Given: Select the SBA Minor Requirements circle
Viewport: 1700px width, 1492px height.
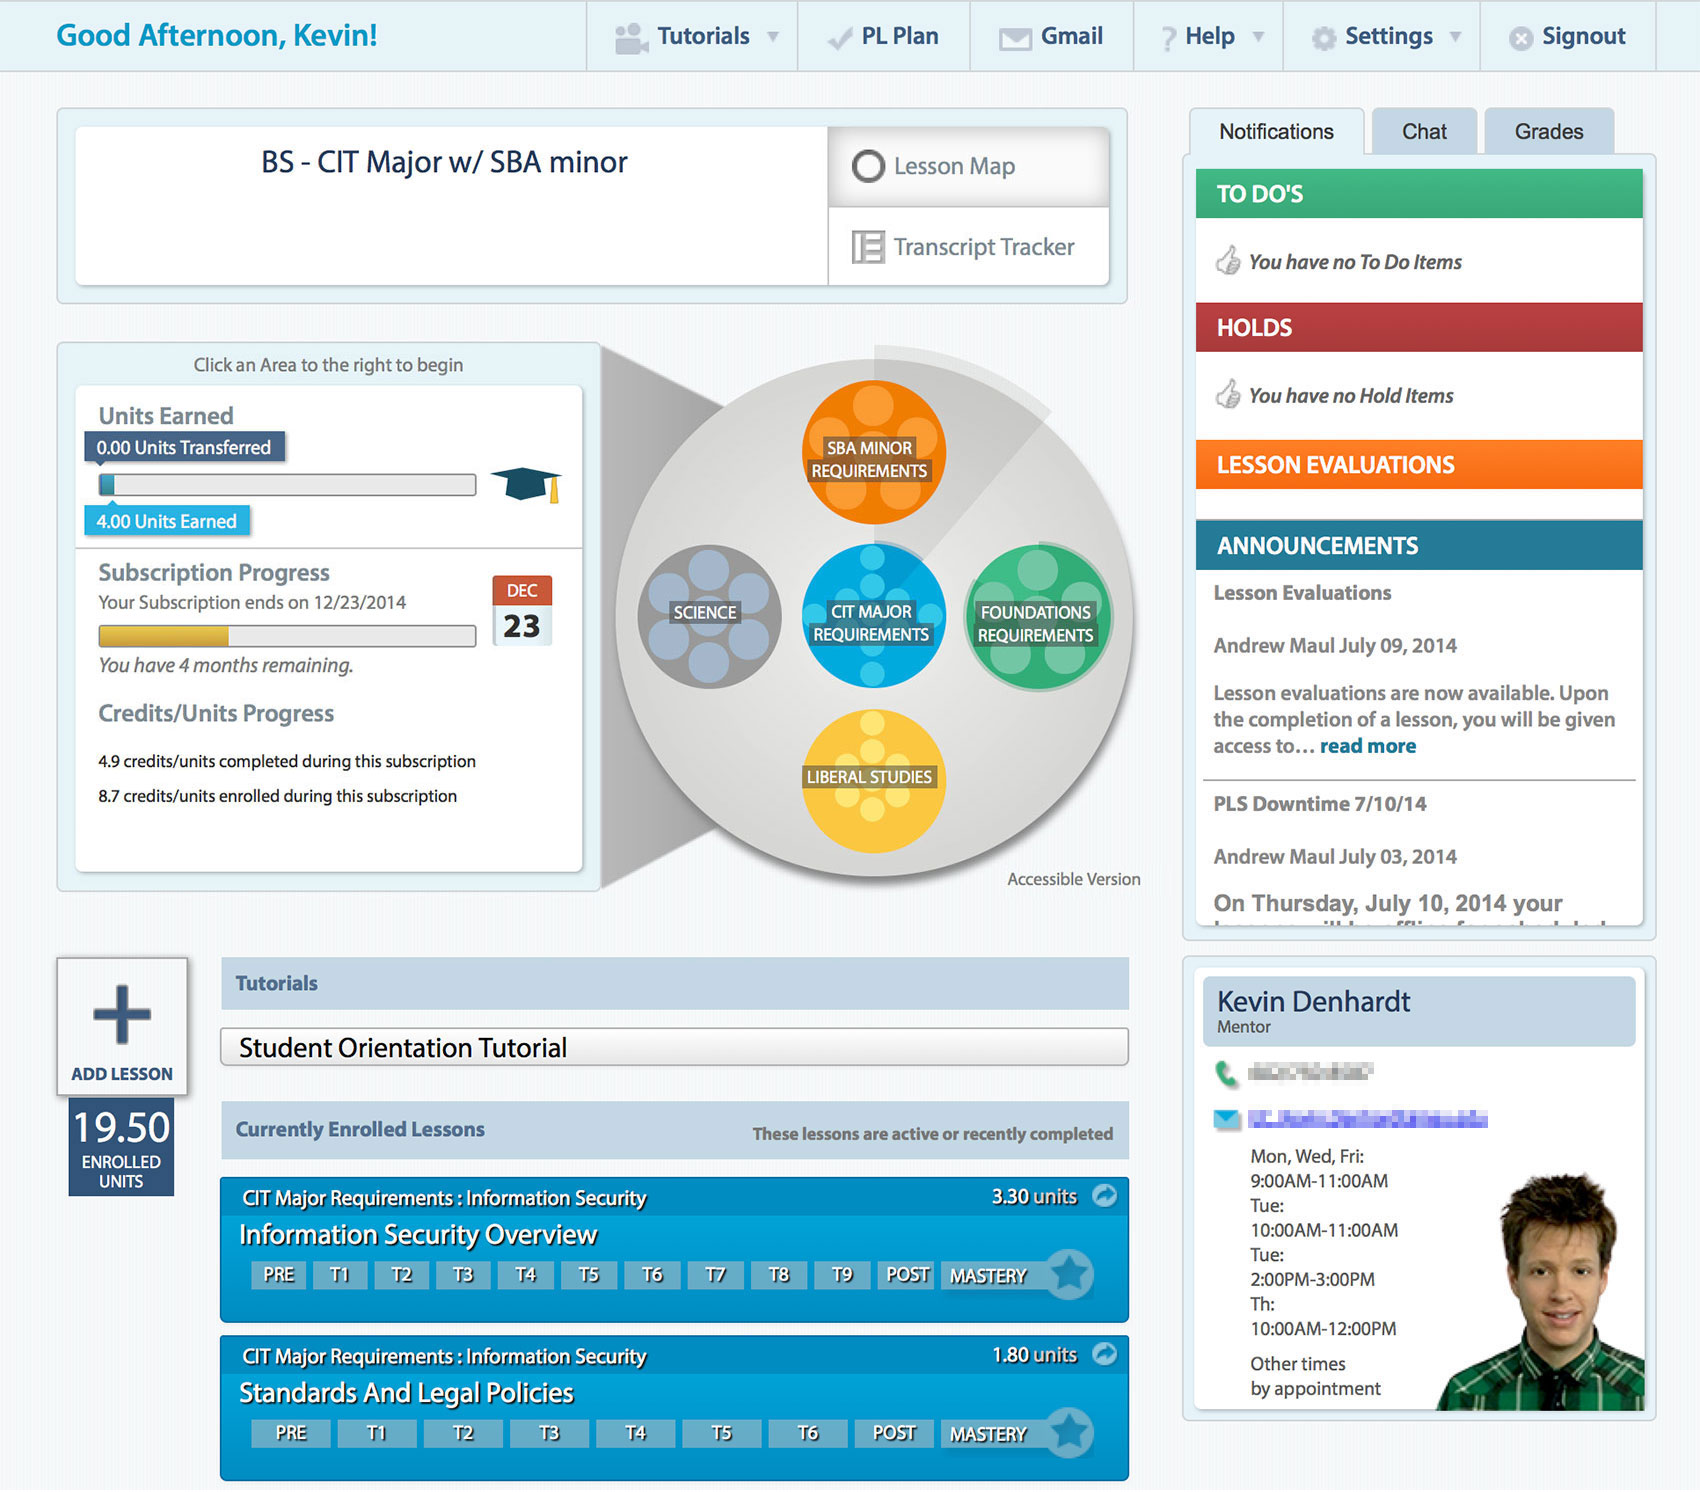Looking at the screenshot, I should point(873,453).
